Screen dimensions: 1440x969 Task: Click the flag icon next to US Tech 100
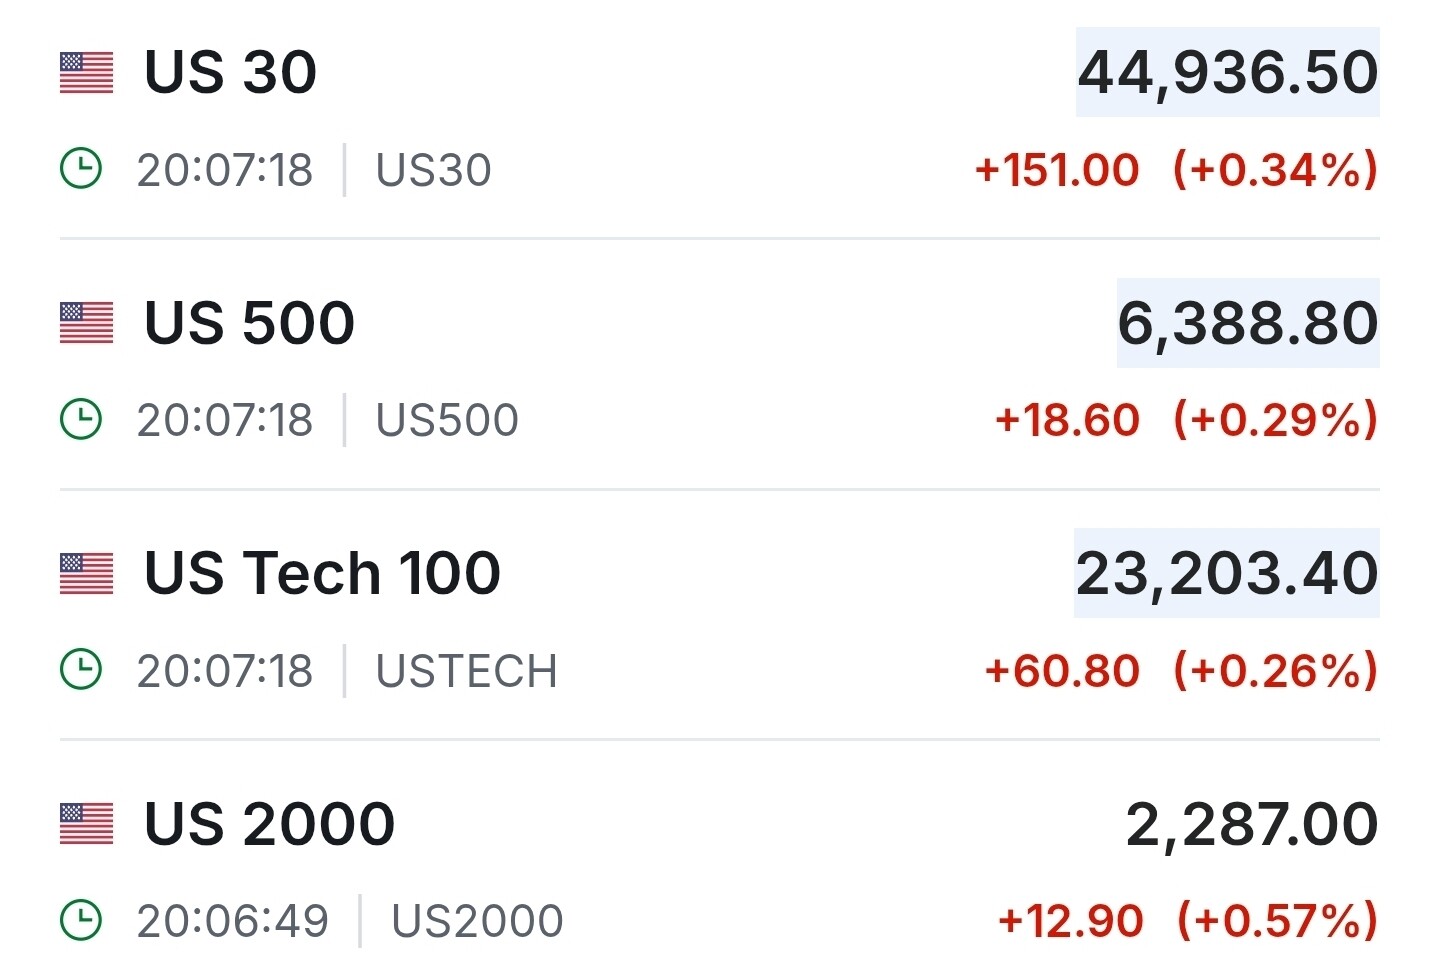click(86, 574)
